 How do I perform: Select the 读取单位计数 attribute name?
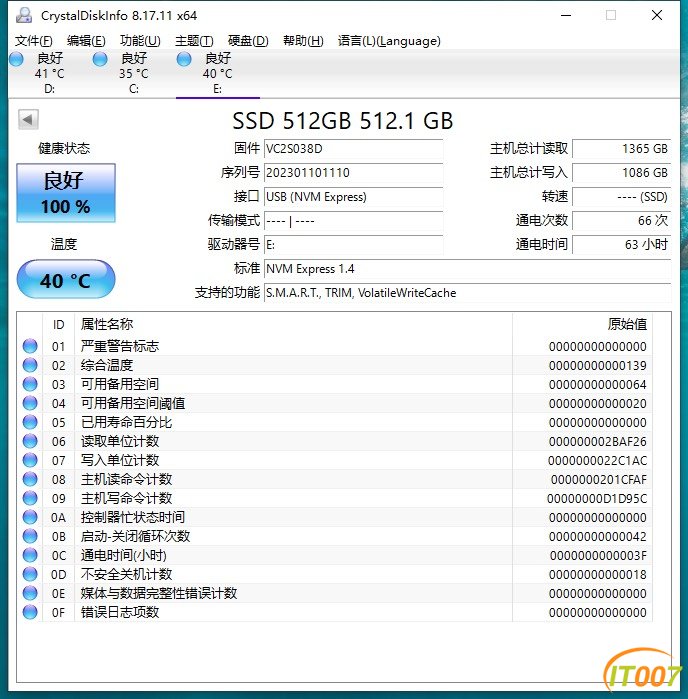click(119, 441)
